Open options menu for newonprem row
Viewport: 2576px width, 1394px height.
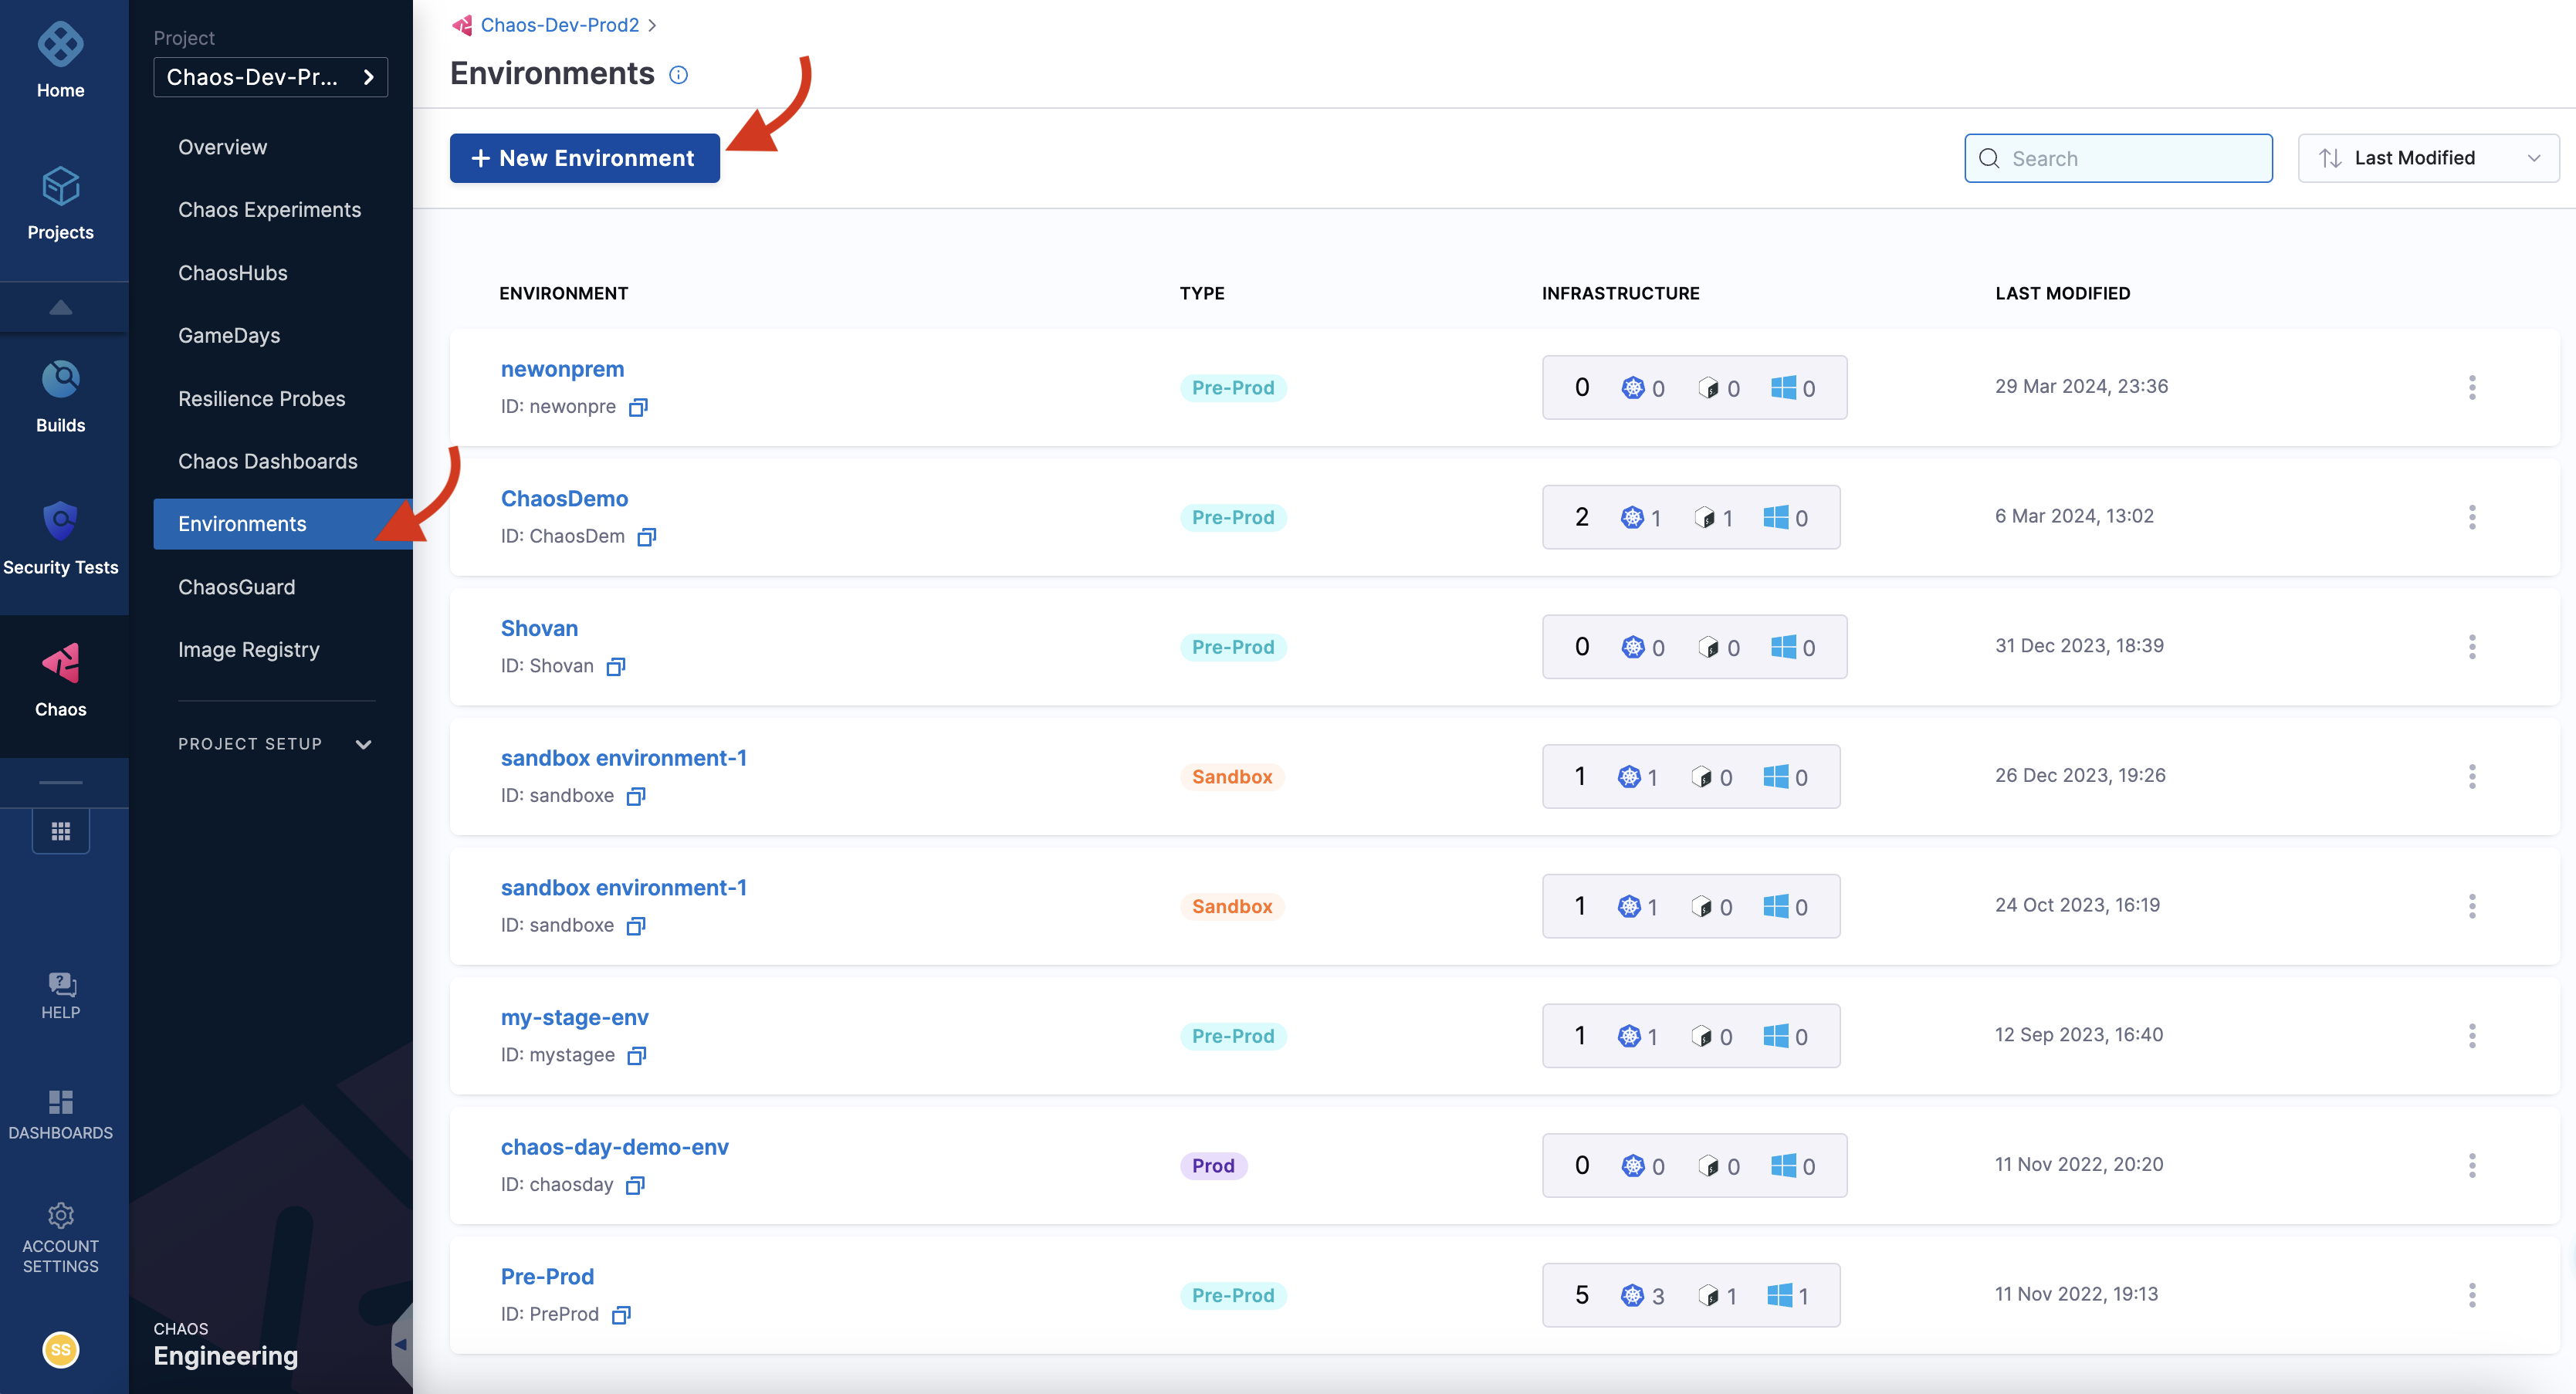coord(2471,387)
